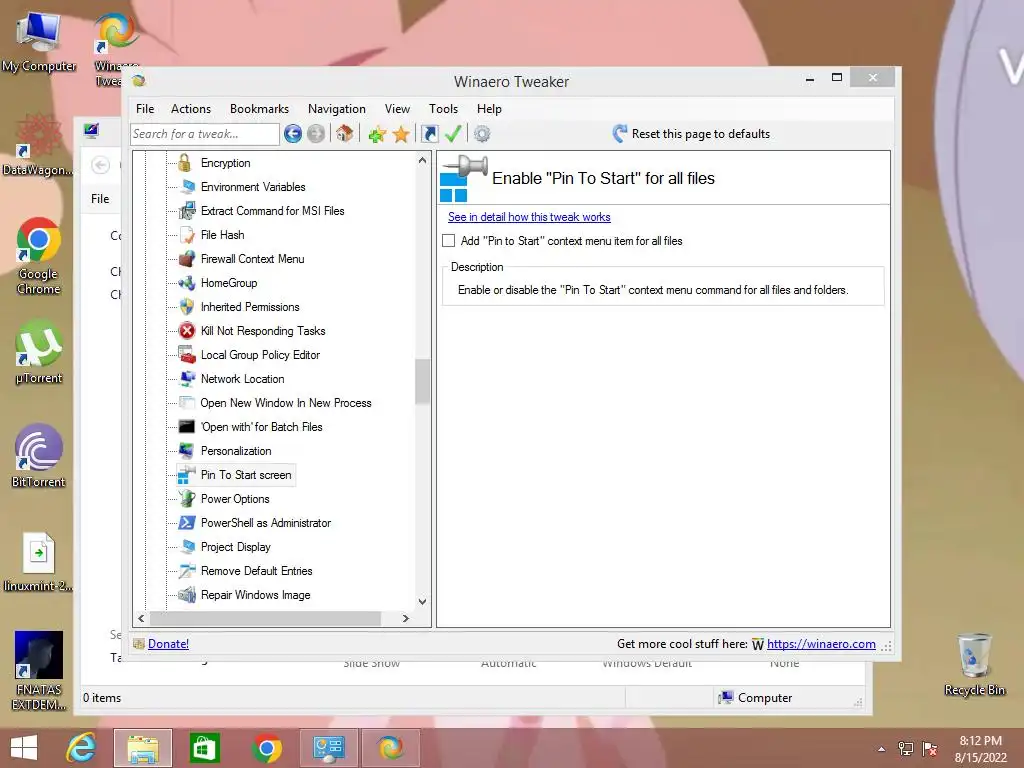This screenshot has height=768, width=1024.
Task: Click the File Hash icon
Action: click(187, 234)
